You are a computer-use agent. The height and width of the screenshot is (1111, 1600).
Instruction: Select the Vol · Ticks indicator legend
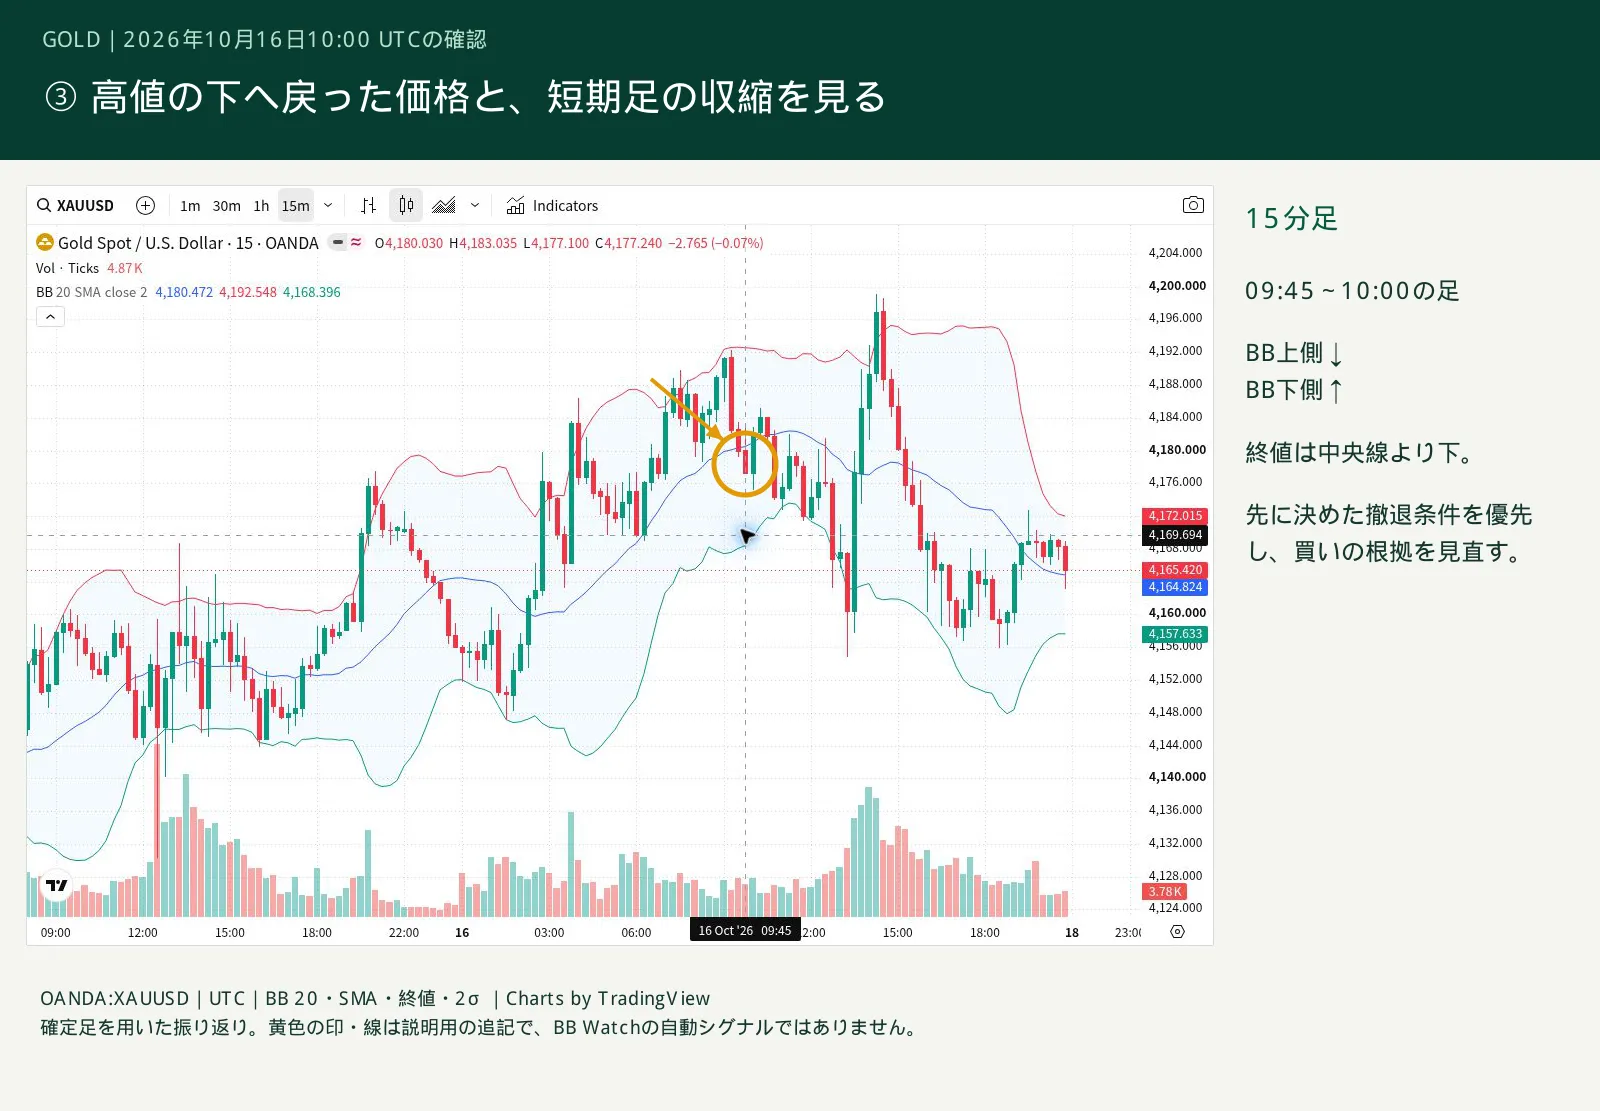[68, 268]
